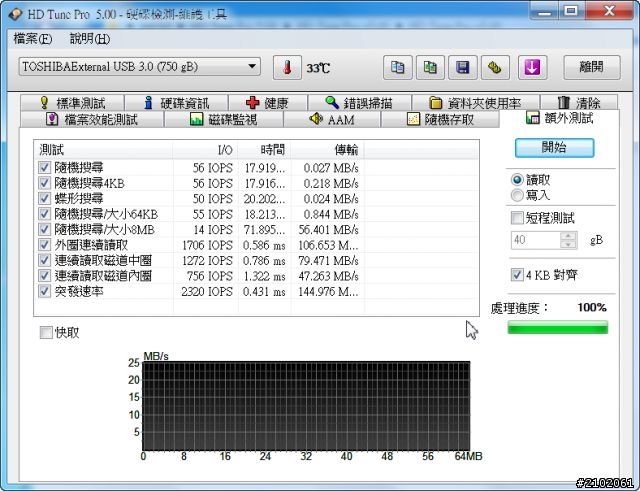Viewport: 640px width, 491px height.
Task: Switch to the AAM tab
Action: 332,120
